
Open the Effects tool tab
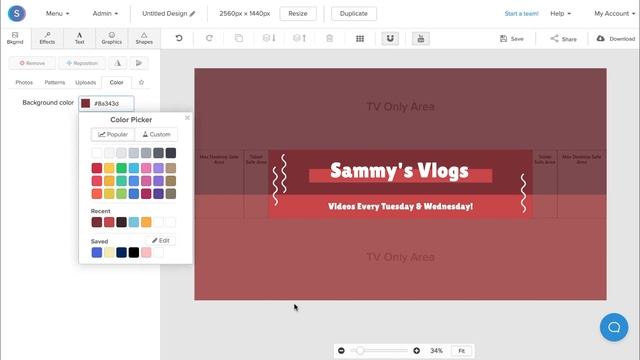pos(47,38)
